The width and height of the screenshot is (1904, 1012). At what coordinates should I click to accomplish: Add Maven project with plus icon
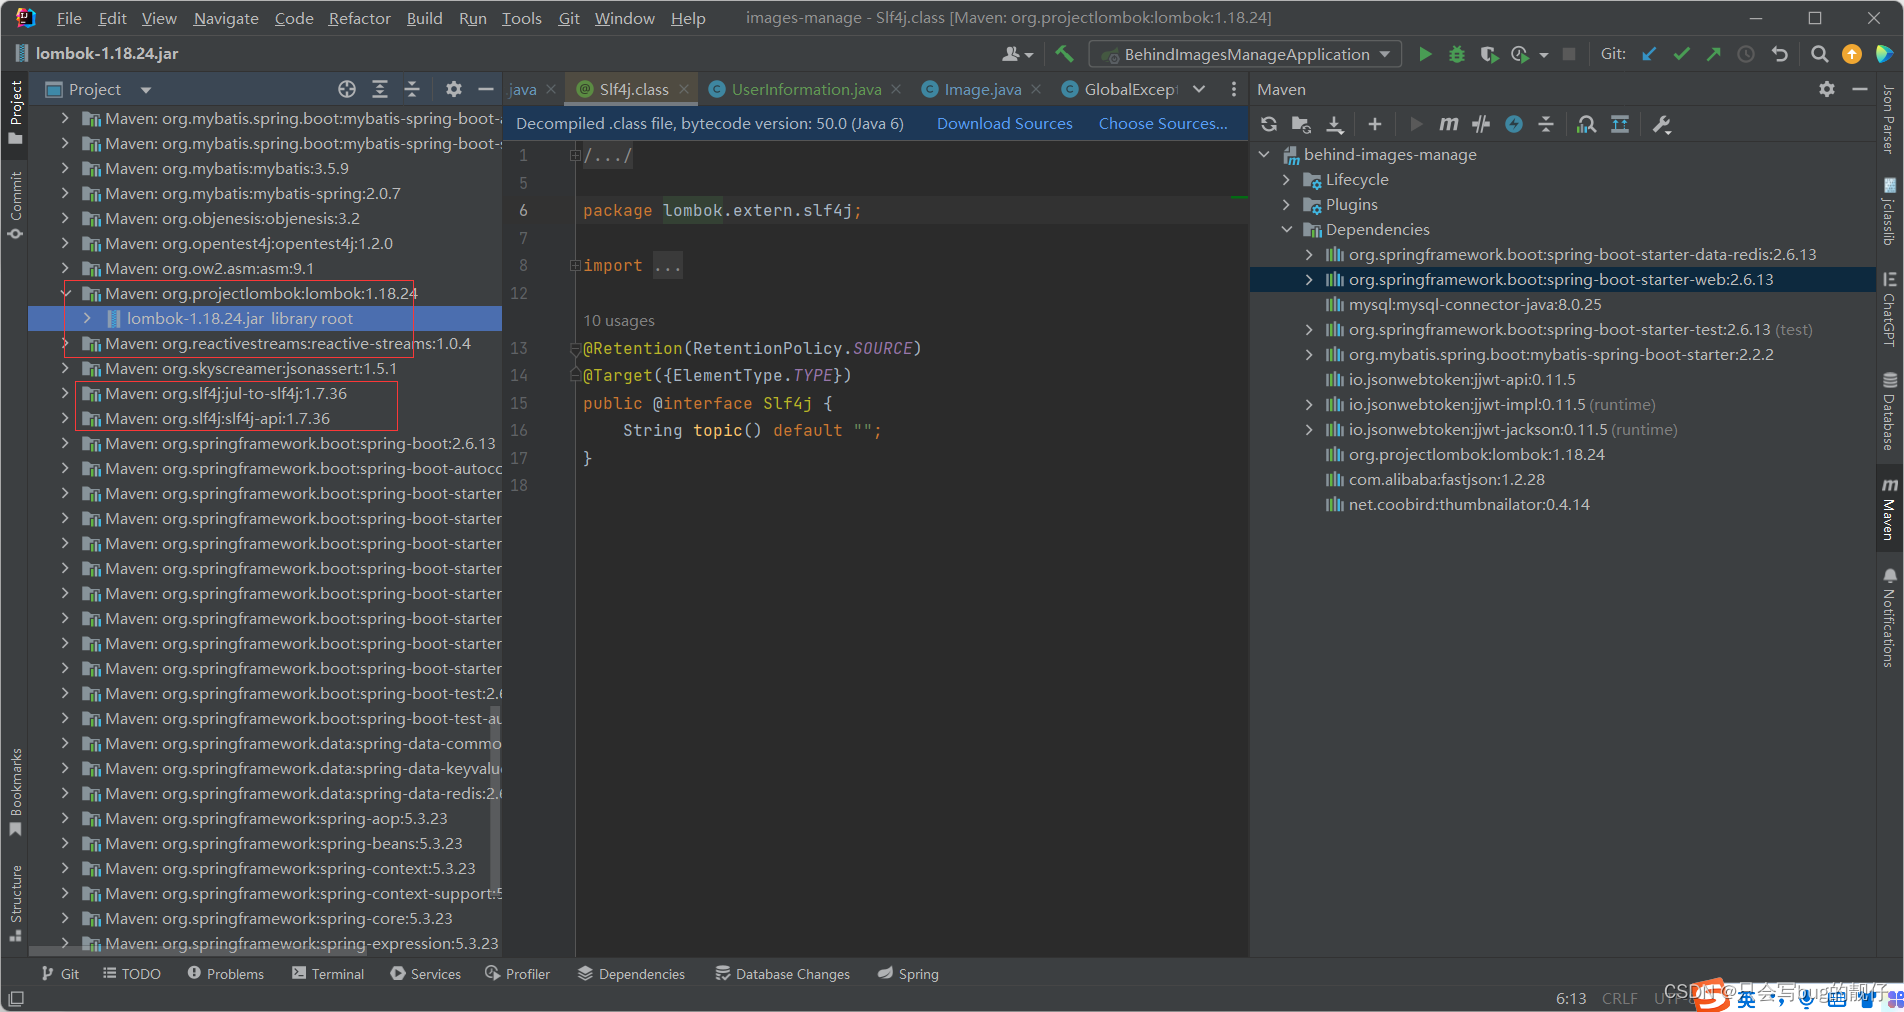click(1375, 124)
